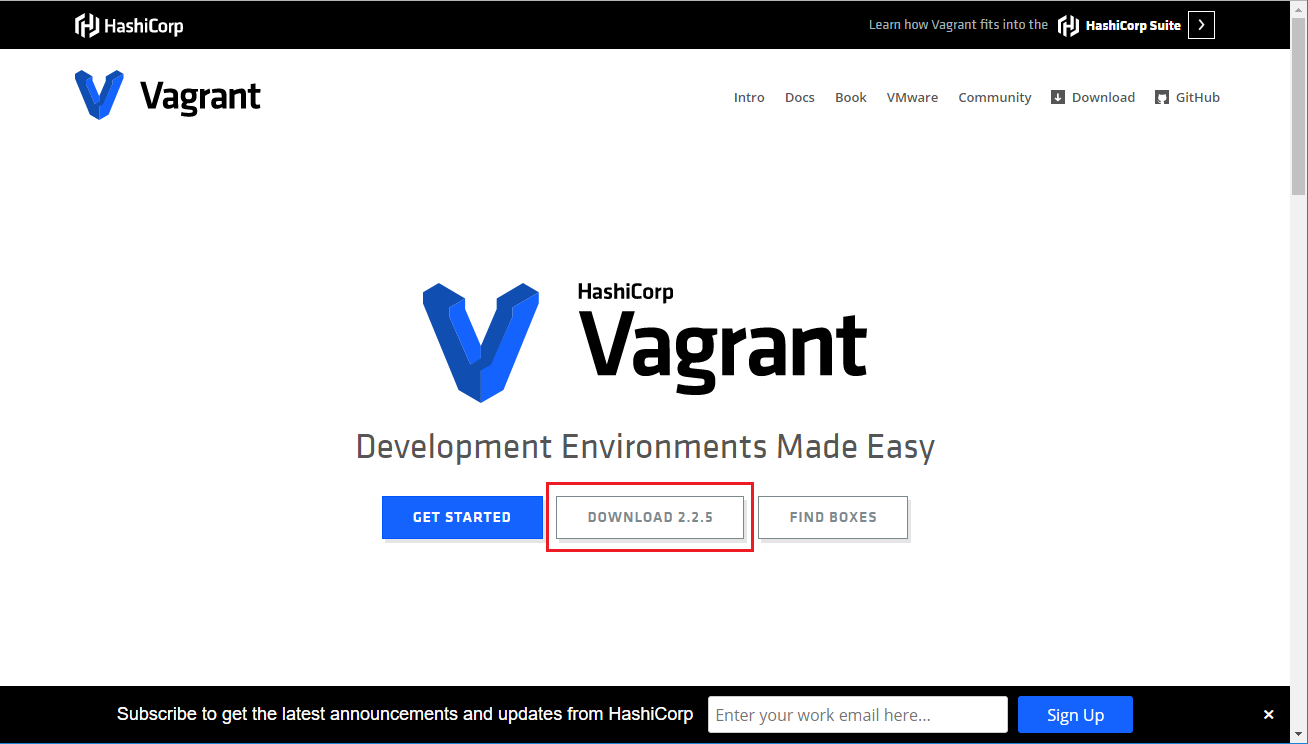
Task: Open the Community navigation item
Action: (x=995, y=97)
